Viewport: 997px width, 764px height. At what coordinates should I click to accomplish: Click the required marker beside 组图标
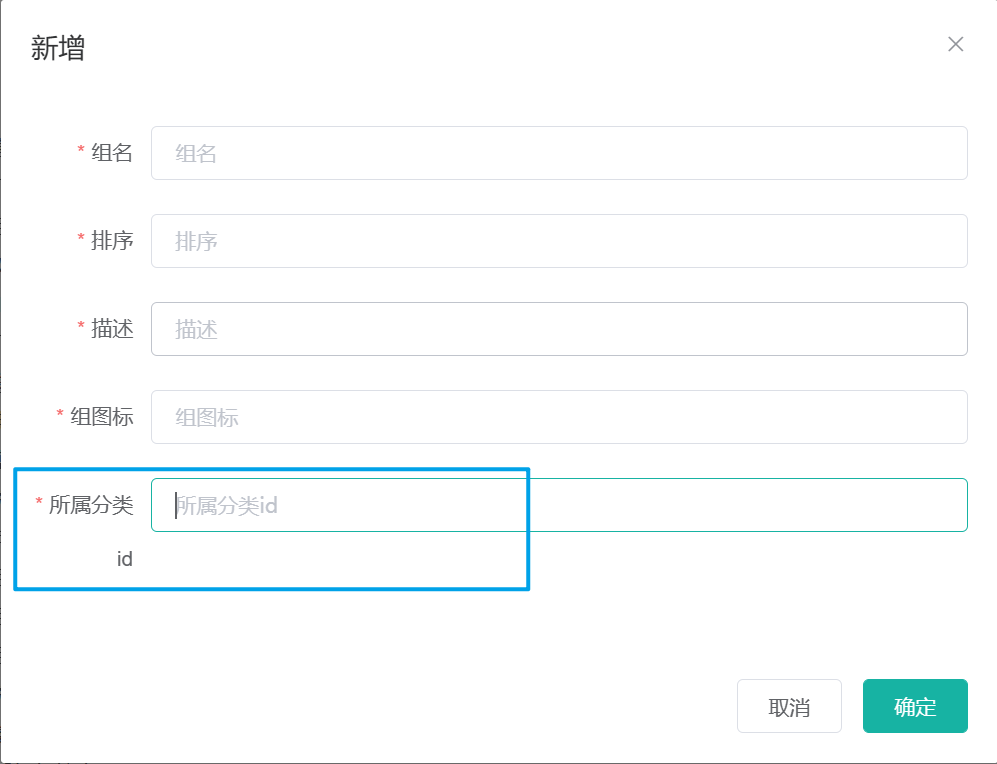(60, 414)
